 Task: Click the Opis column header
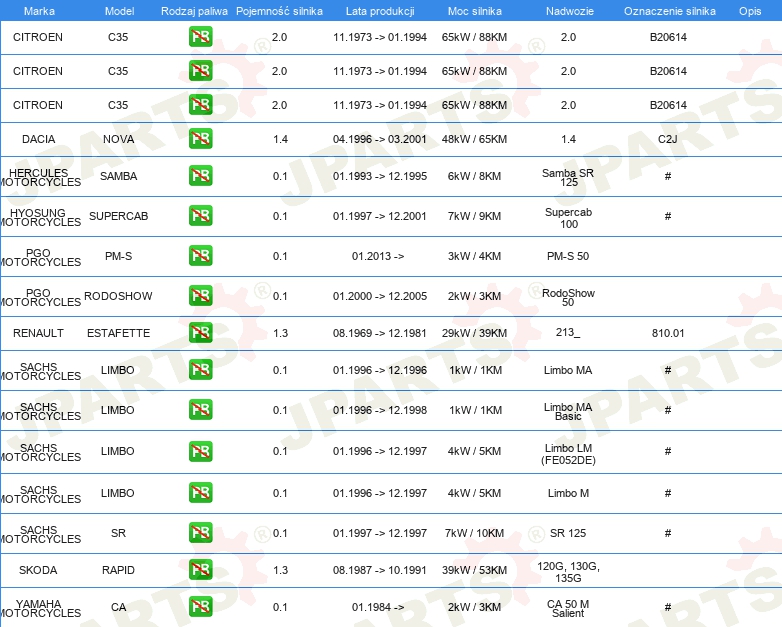coord(750,11)
